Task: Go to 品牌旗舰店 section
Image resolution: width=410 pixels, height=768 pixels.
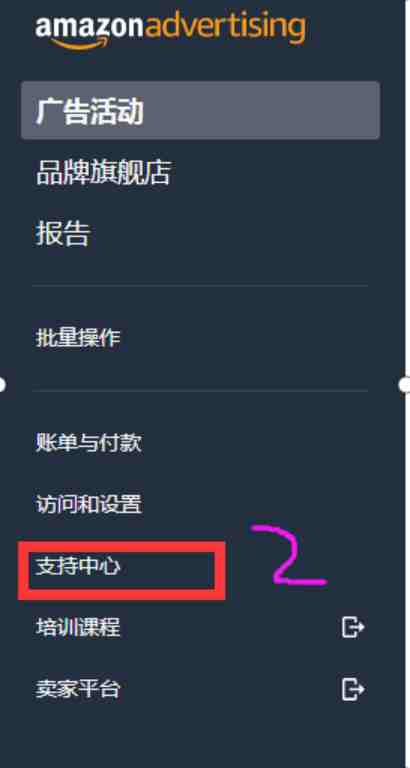Action: [x=103, y=172]
